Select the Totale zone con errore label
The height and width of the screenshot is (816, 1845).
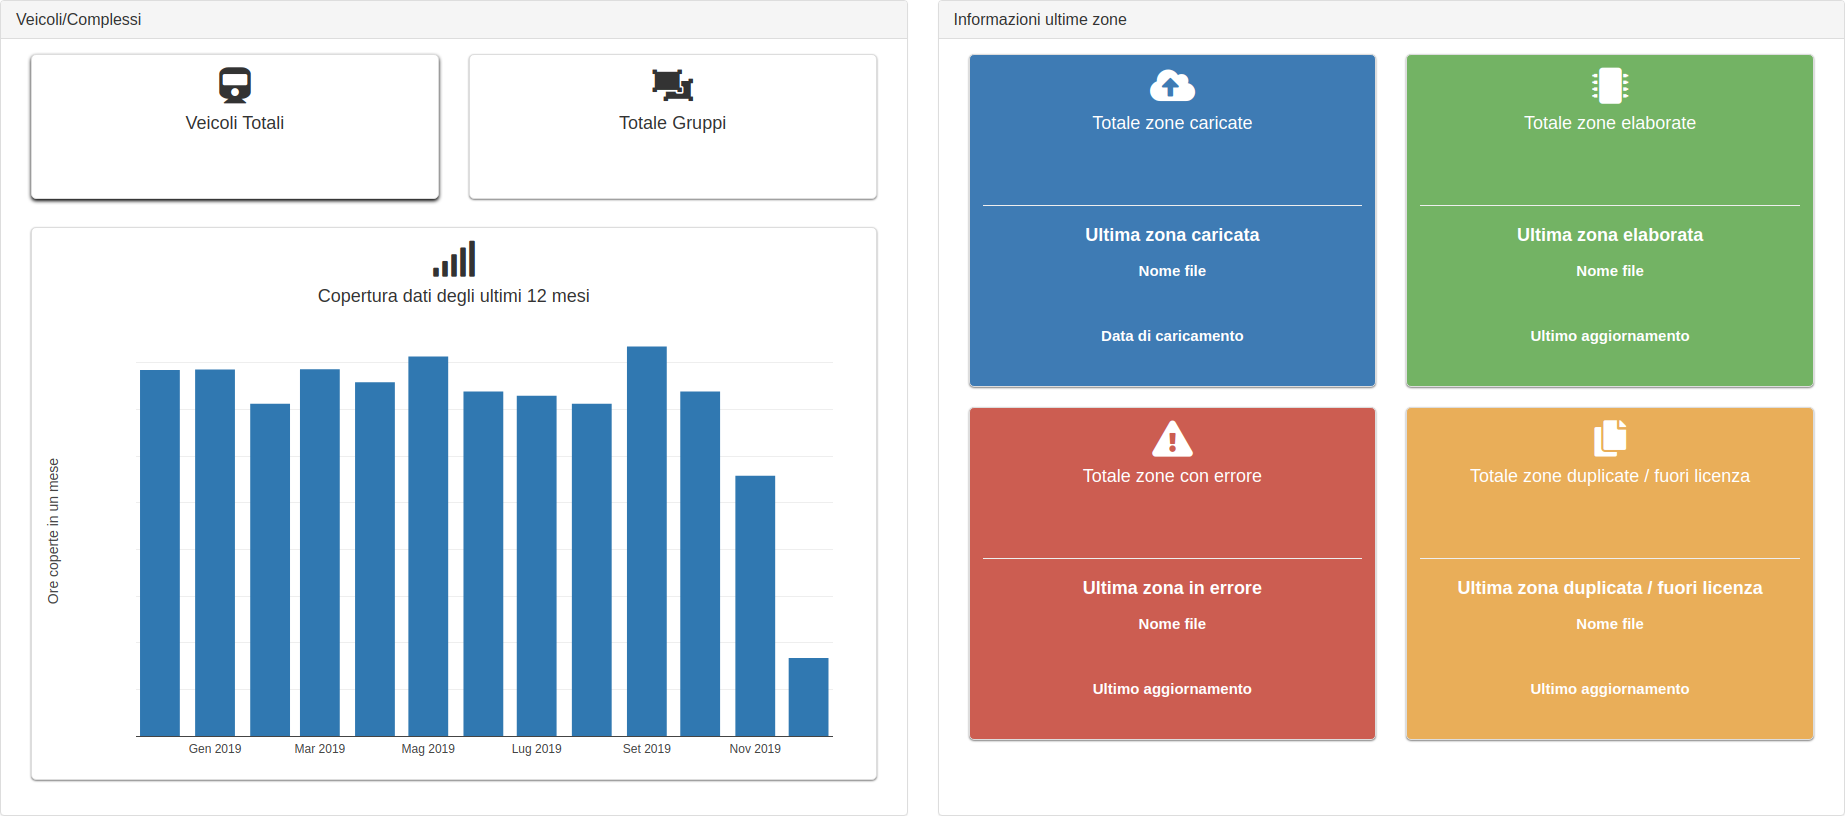1172,476
